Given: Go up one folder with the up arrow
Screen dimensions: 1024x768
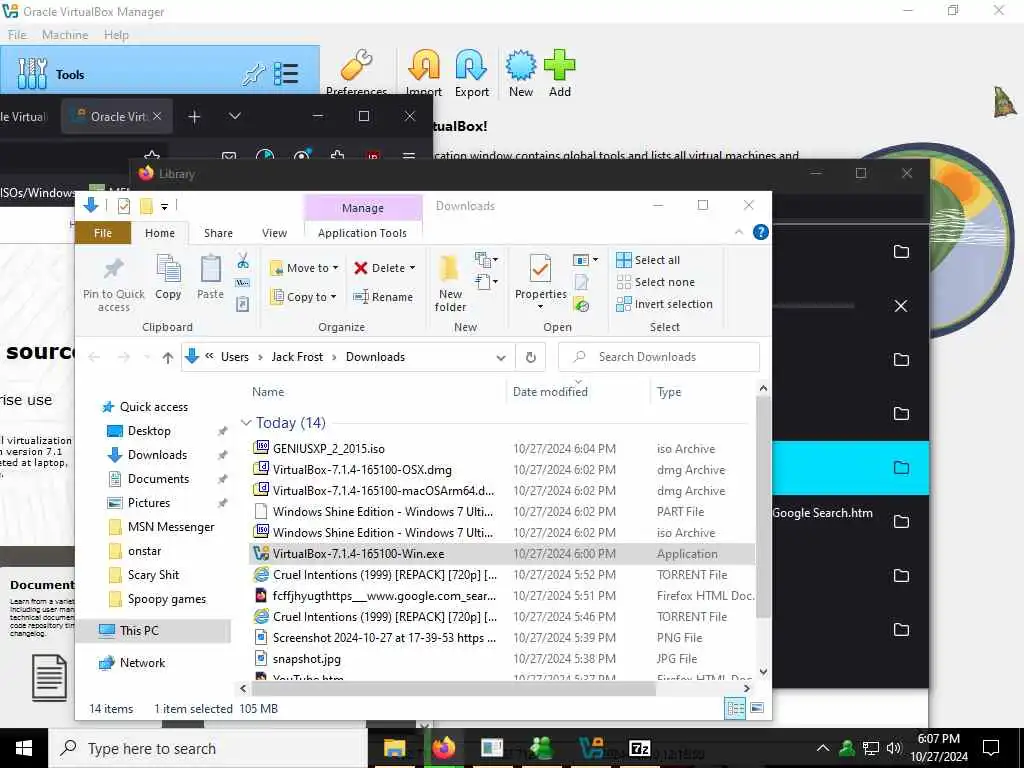Looking at the screenshot, I should click(168, 357).
